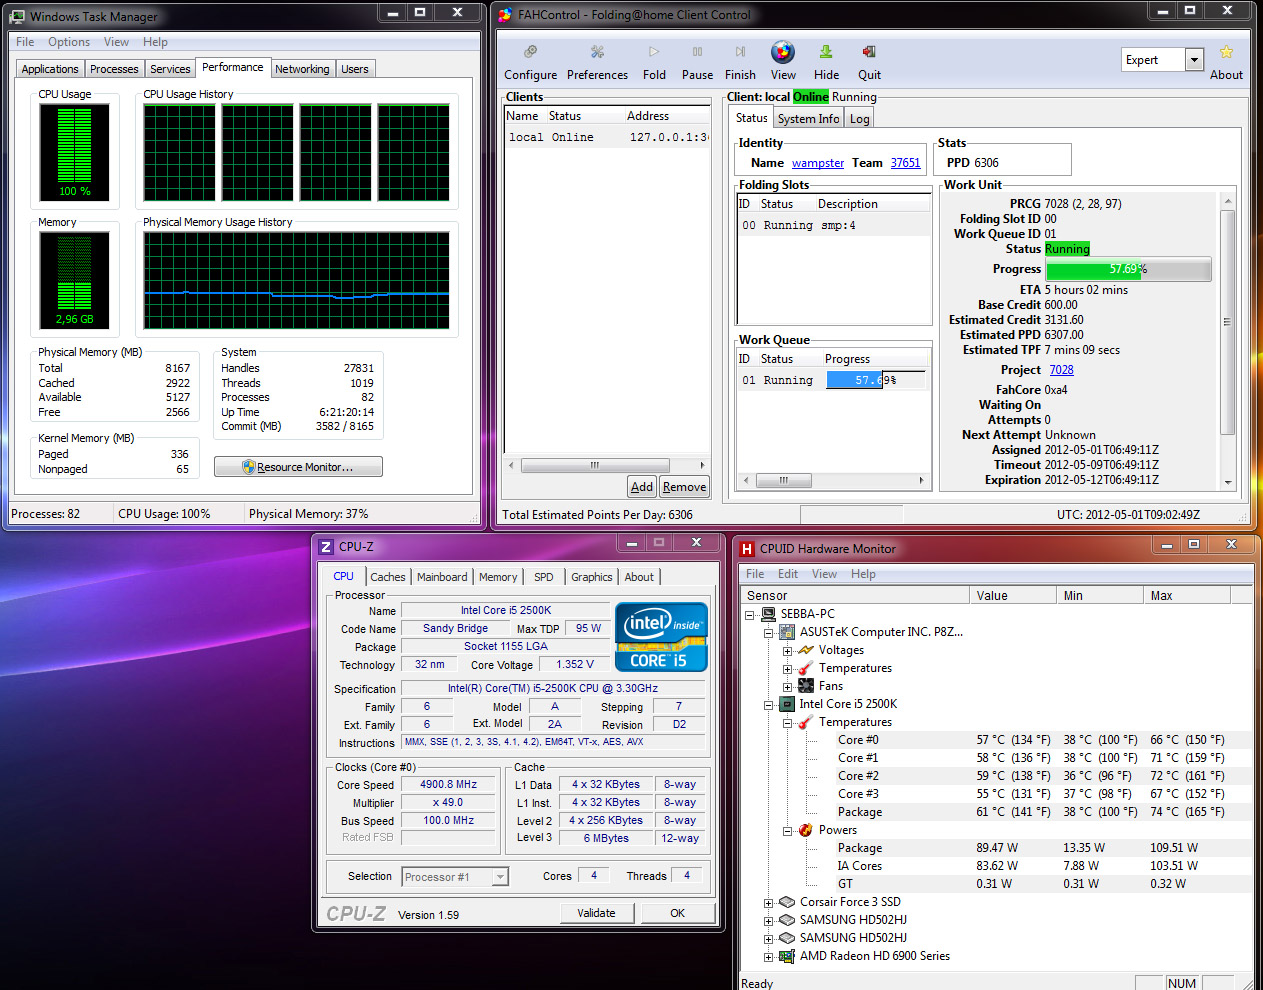Open Networking tab in Task Manager

(302, 69)
